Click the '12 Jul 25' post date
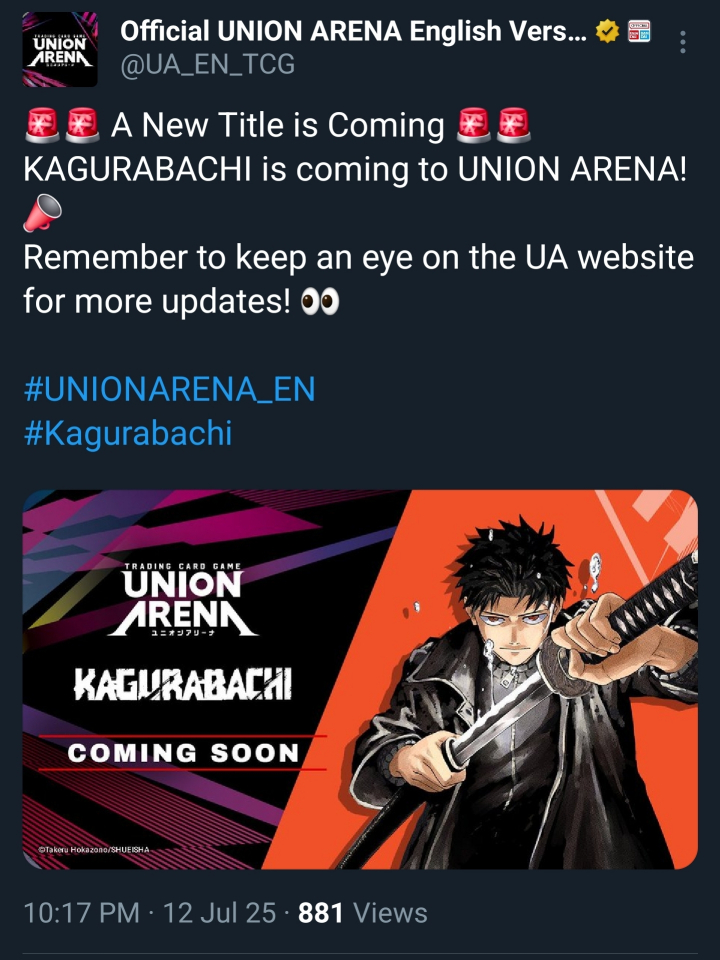Viewport: 720px width, 960px height. tap(219, 913)
